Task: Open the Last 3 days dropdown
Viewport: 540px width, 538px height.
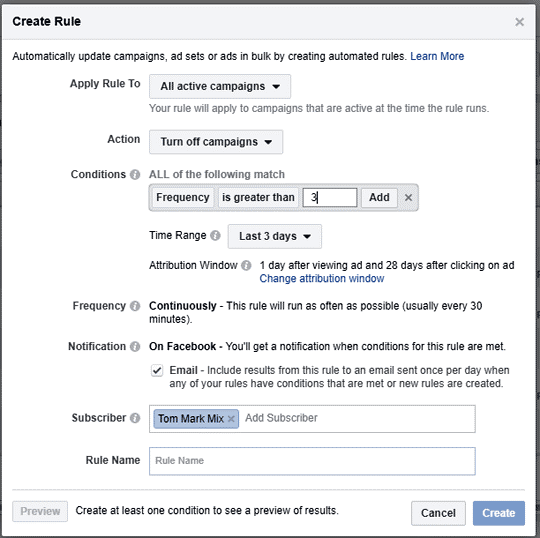Action: coord(274,237)
